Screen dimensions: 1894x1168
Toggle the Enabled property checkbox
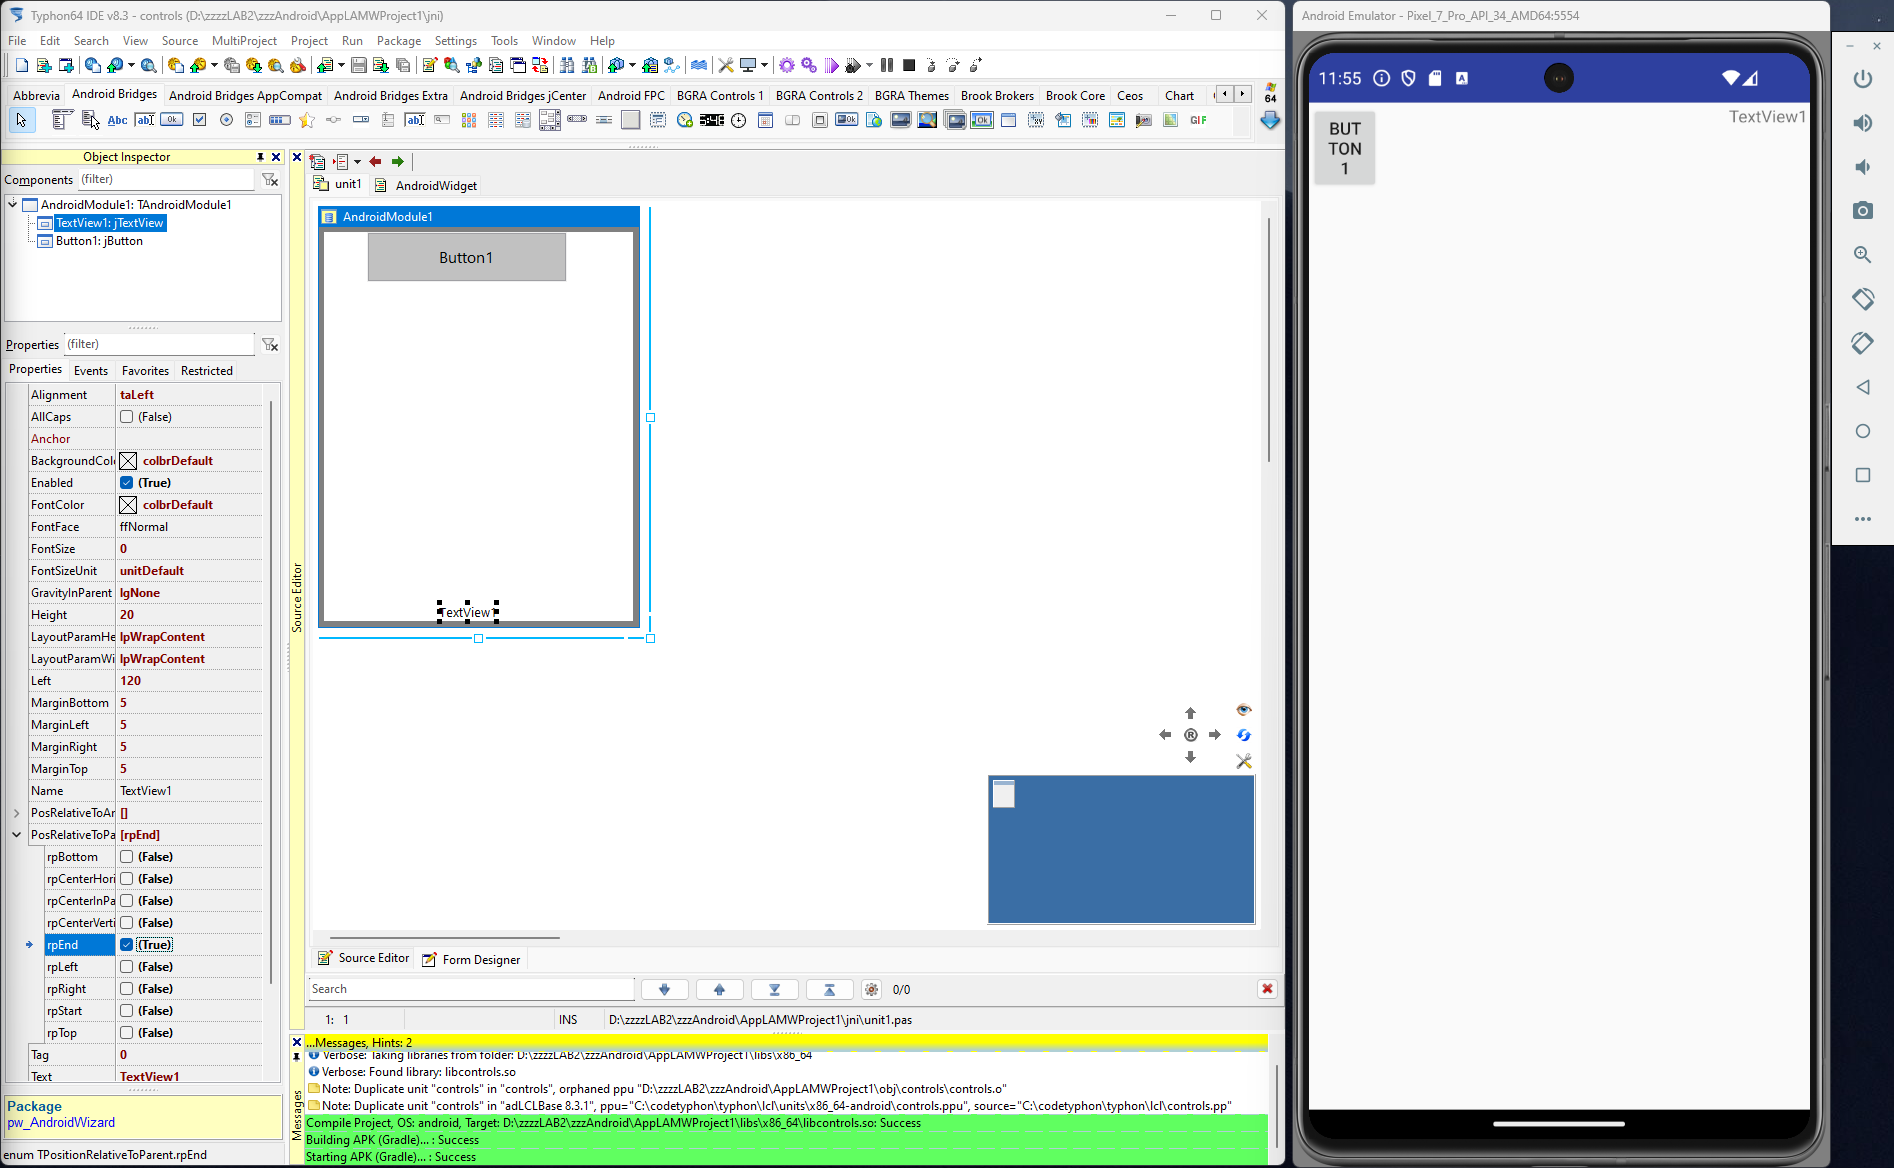pyautogui.click(x=127, y=483)
